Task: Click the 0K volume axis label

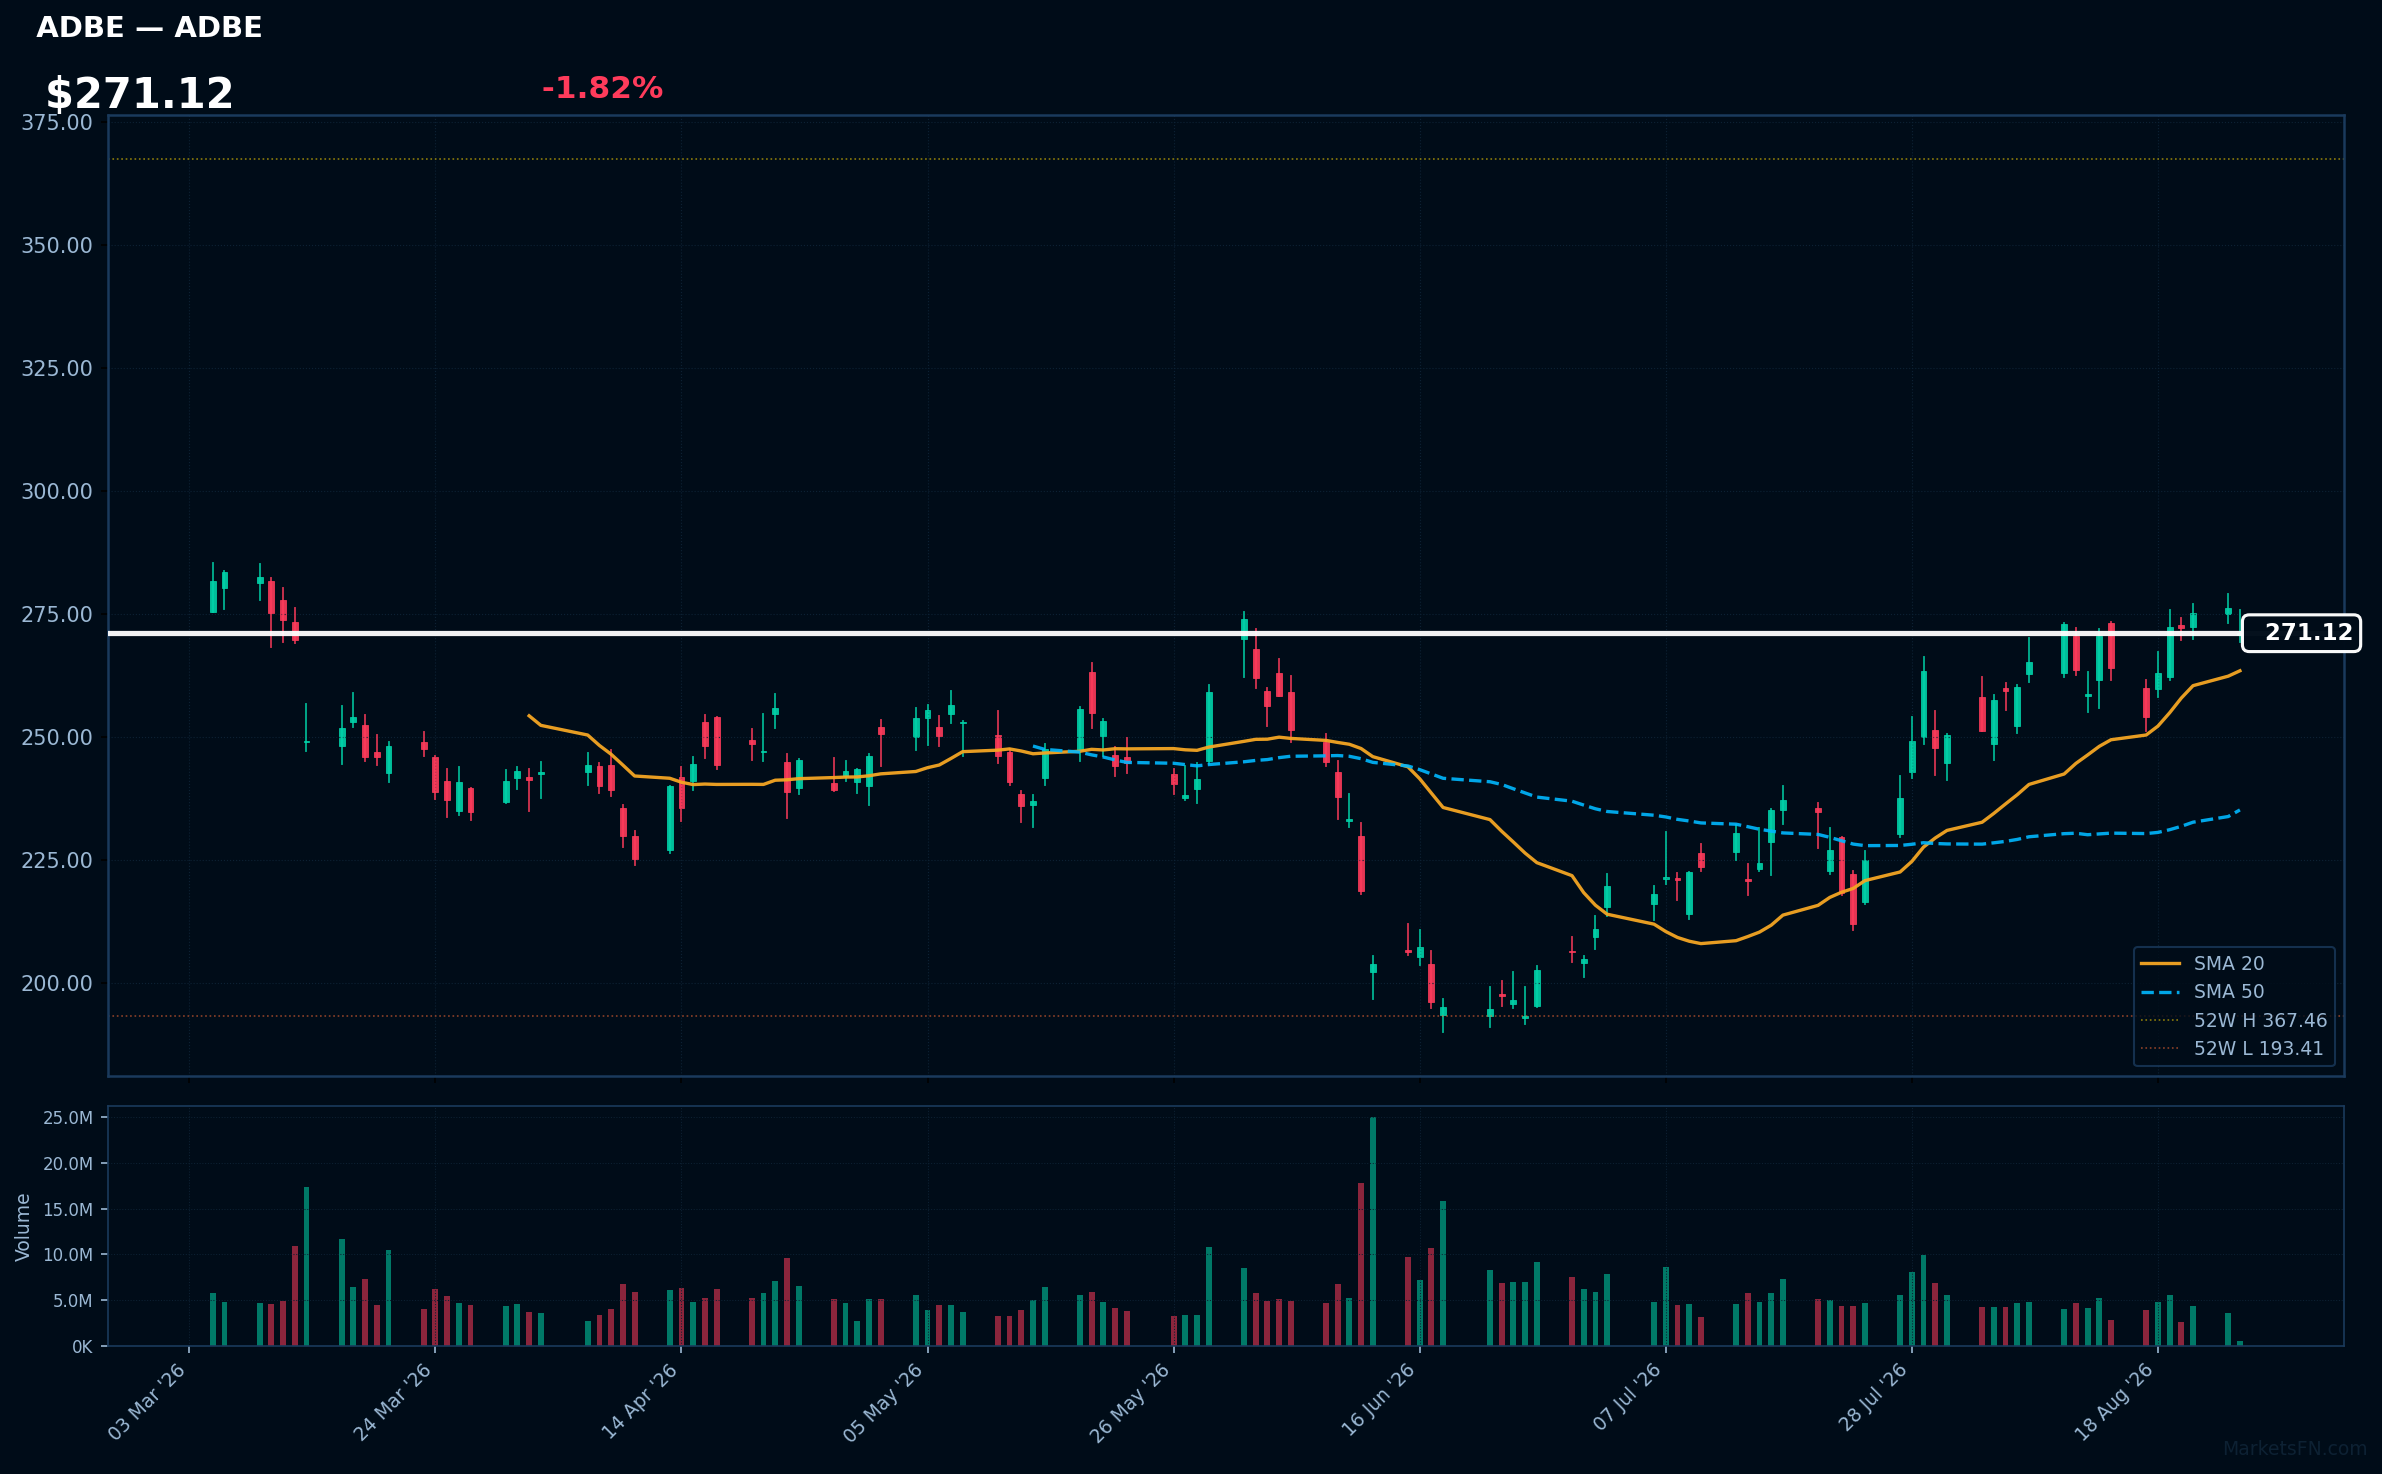Action: [82, 1347]
